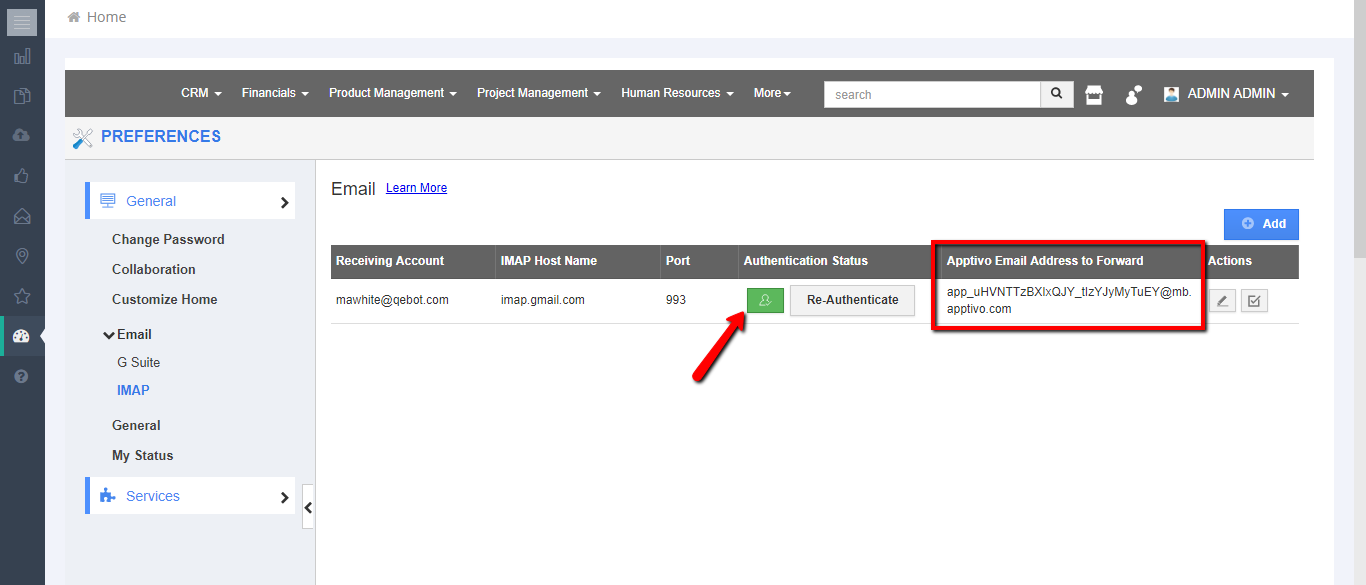Open the app store icon in the header
Viewport: 1366px width, 585px height.
click(1094, 95)
